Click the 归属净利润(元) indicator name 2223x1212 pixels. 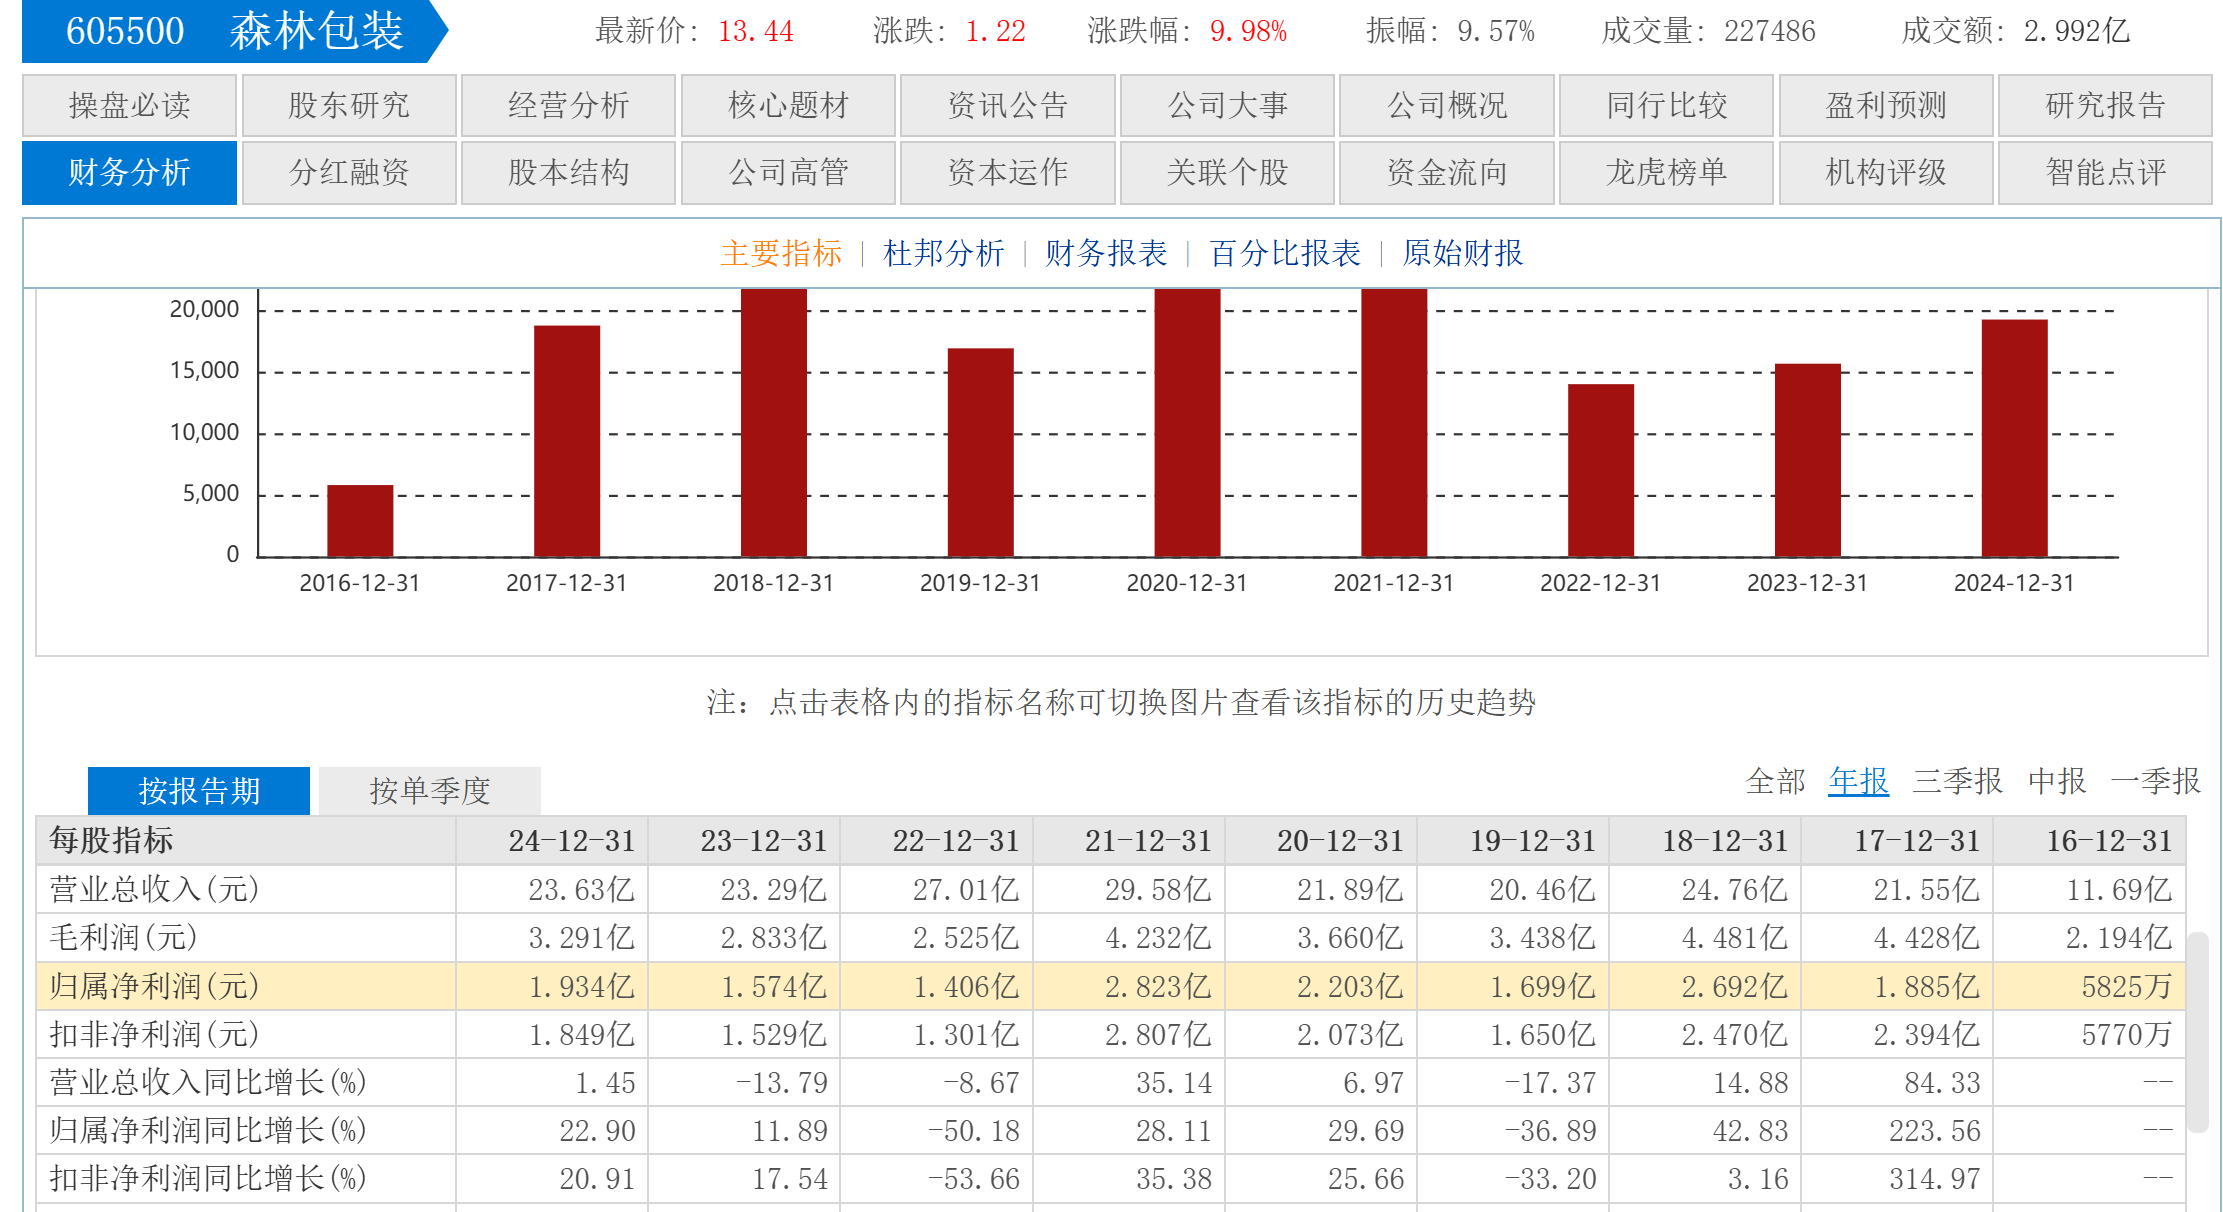154,986
